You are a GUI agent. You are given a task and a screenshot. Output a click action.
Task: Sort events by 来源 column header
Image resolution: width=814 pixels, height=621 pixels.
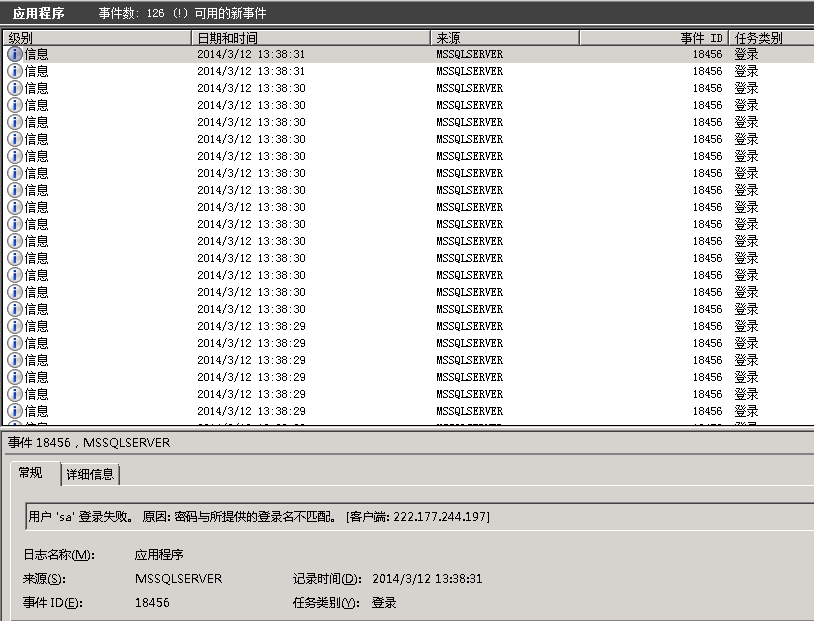point(505,38)
